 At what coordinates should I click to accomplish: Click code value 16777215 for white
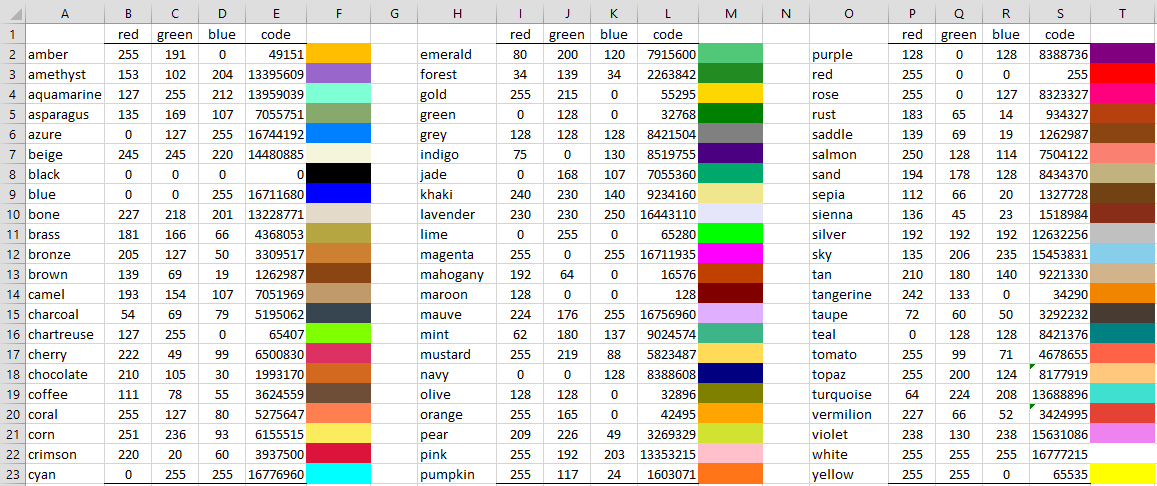1060,454
